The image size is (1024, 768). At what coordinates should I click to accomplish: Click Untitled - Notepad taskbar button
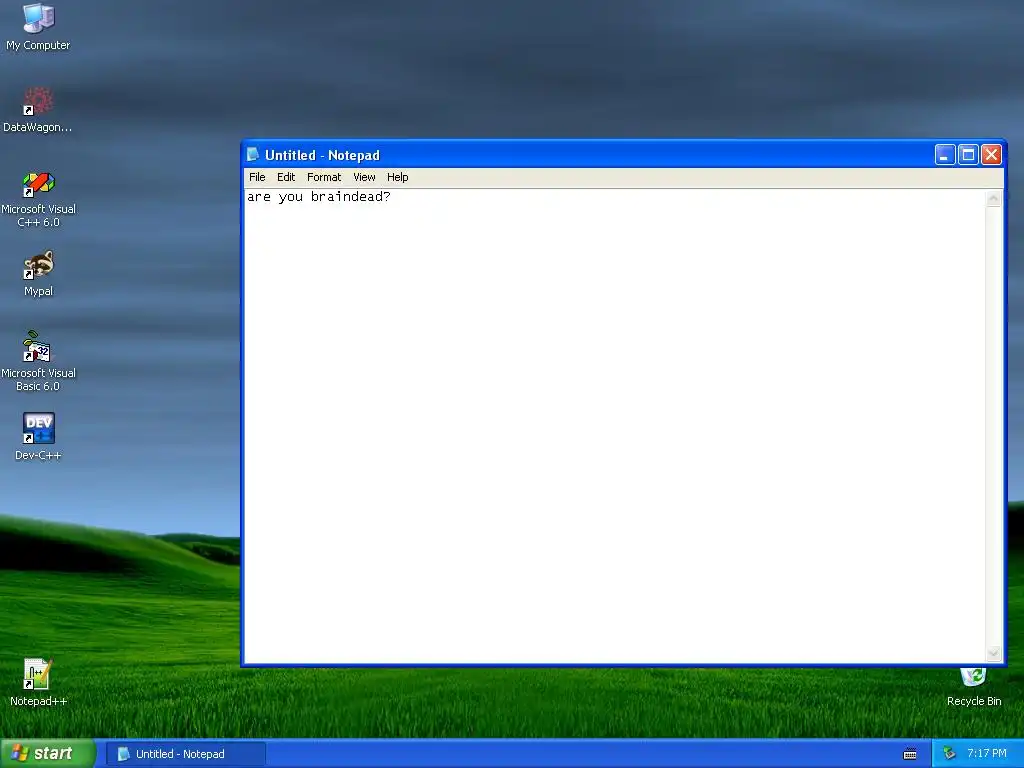[186, 754]
